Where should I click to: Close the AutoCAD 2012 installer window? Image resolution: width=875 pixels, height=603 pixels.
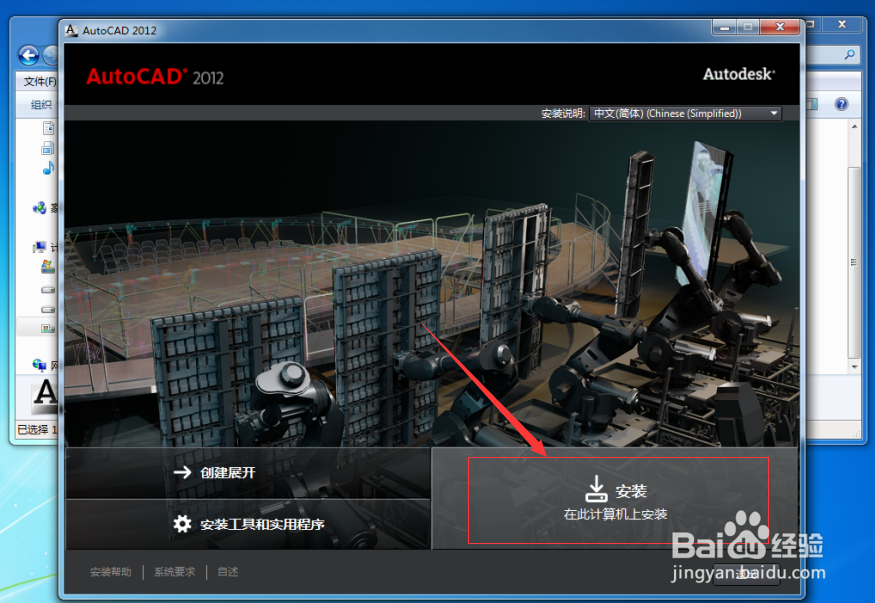780,27
